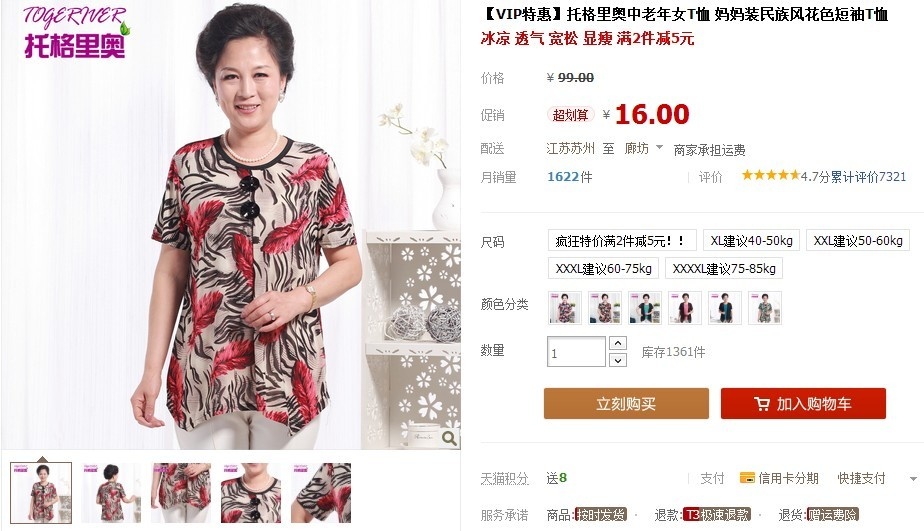Select size XL建议40-50kg
This screenshot has height=531, width=924.
pos(751,240)
